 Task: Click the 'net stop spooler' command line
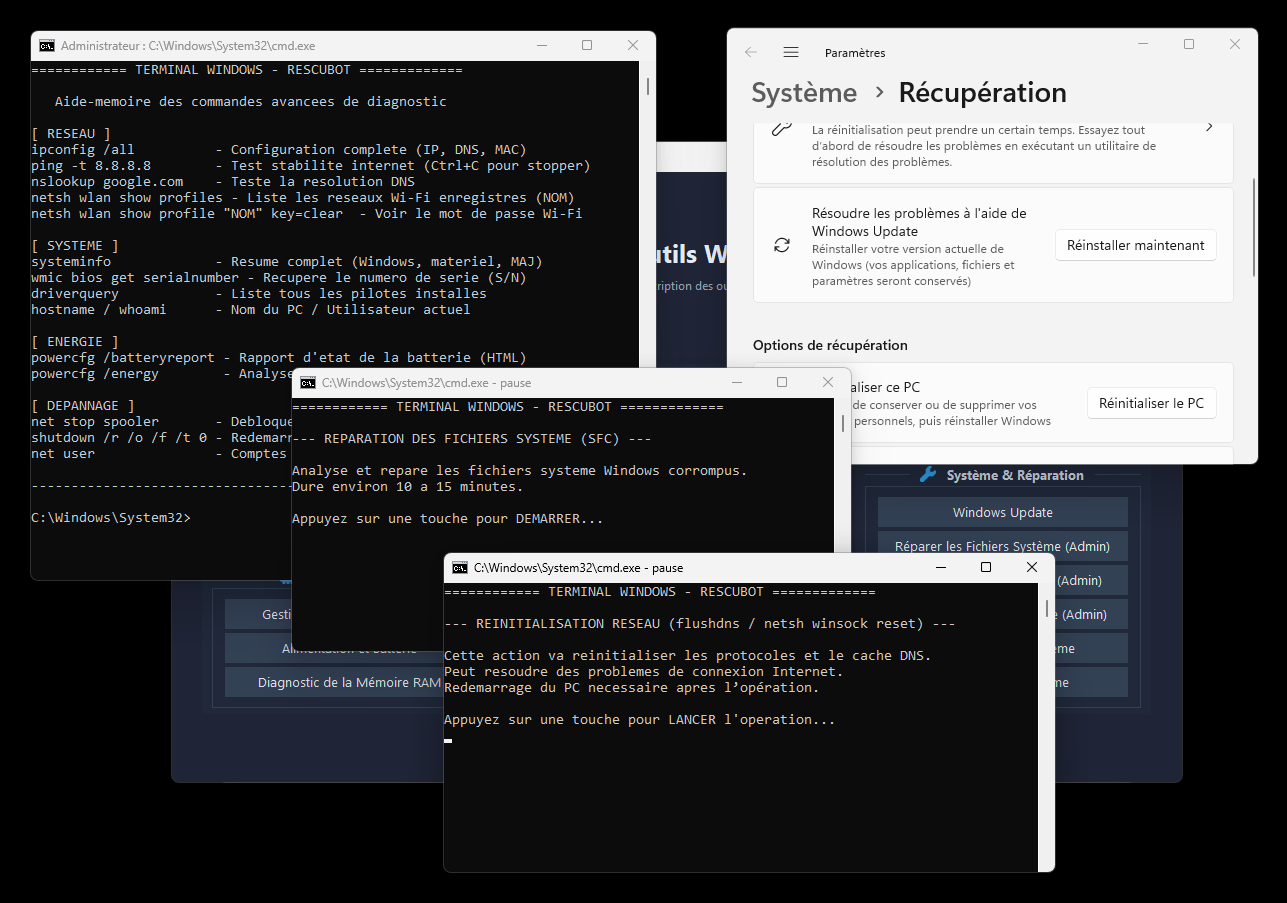pos(161,422)
